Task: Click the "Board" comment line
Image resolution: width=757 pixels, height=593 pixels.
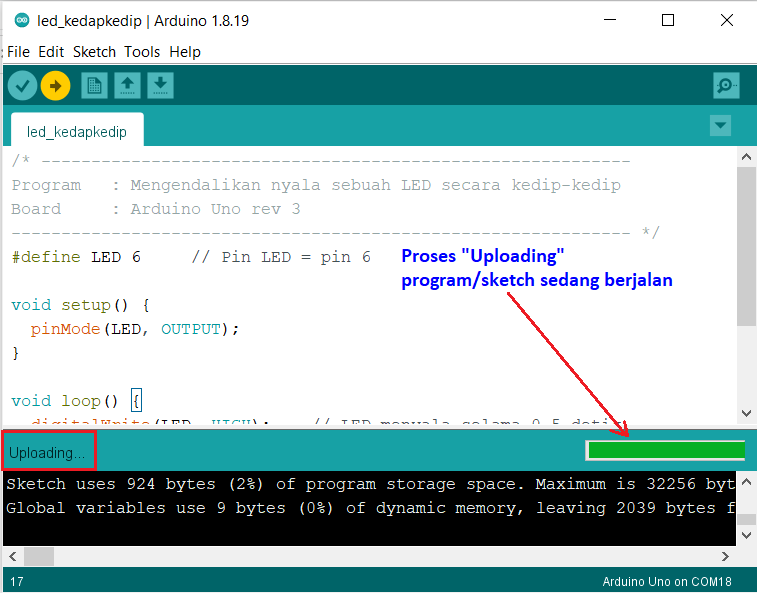Action: (x=156, y=209)
